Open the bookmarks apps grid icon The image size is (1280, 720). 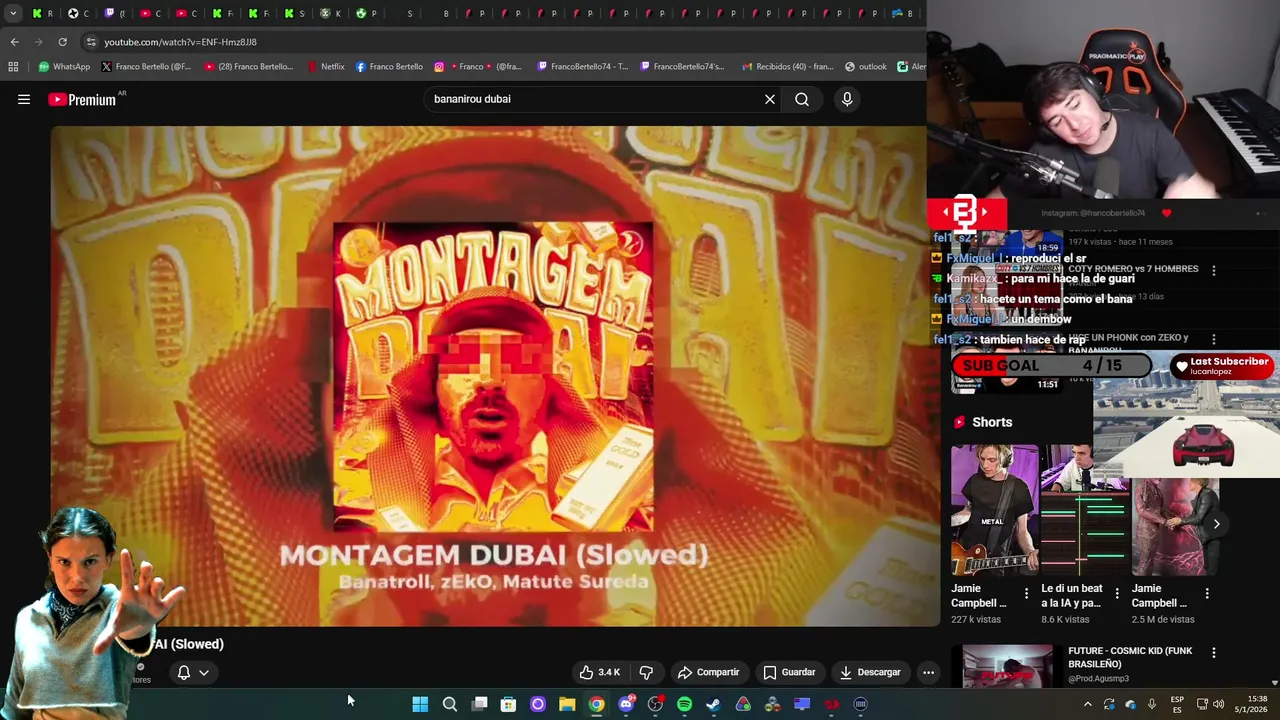click(x=13, y=67)
